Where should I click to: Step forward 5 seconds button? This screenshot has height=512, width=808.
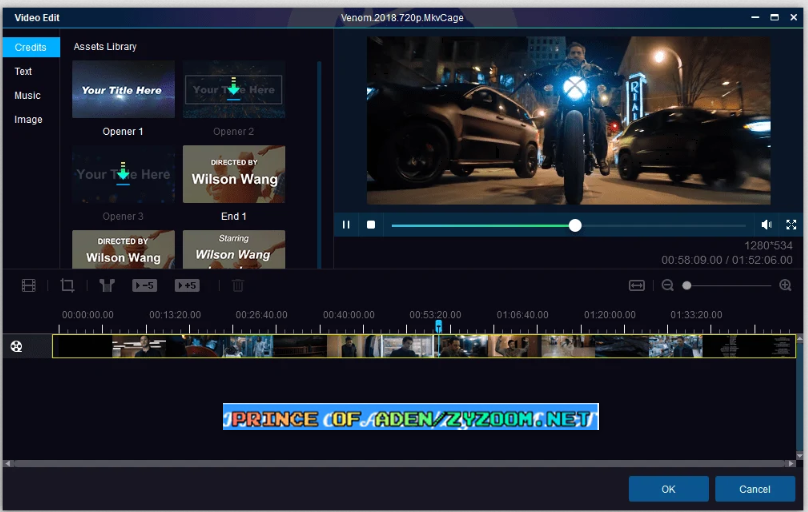pos(187,285)
